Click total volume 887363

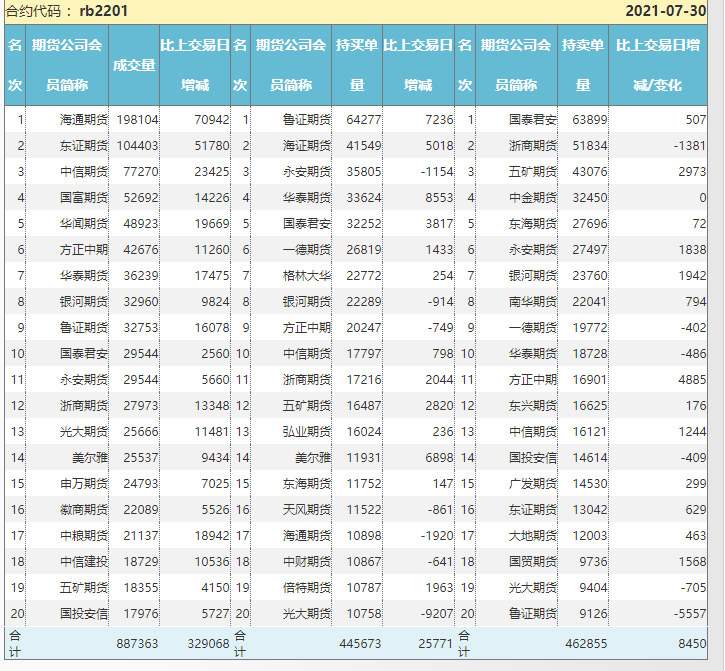point(137,644)
